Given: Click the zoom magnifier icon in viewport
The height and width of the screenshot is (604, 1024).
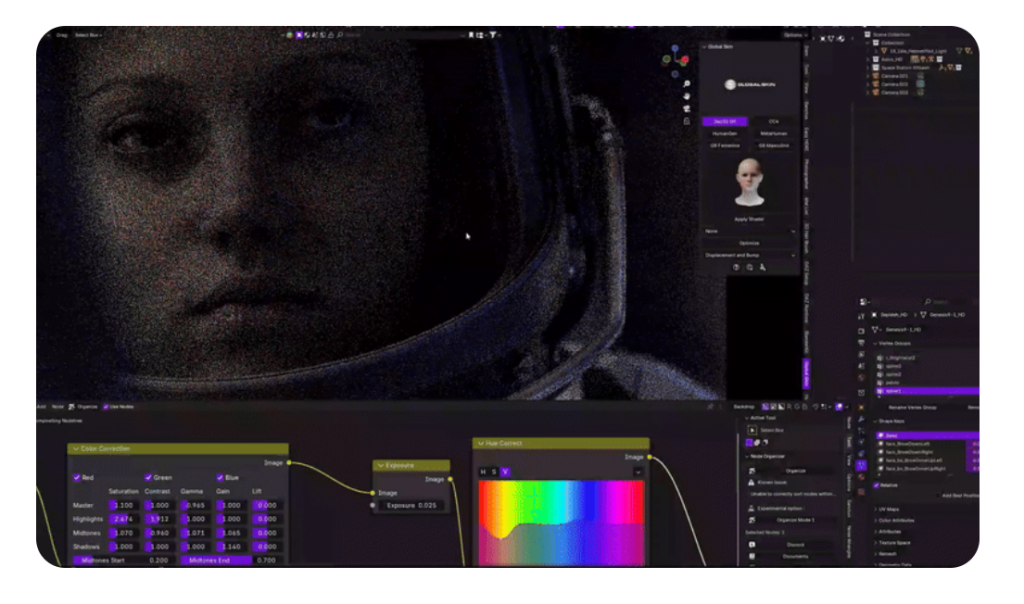Looking at the screenshot, I should [686, 84].
